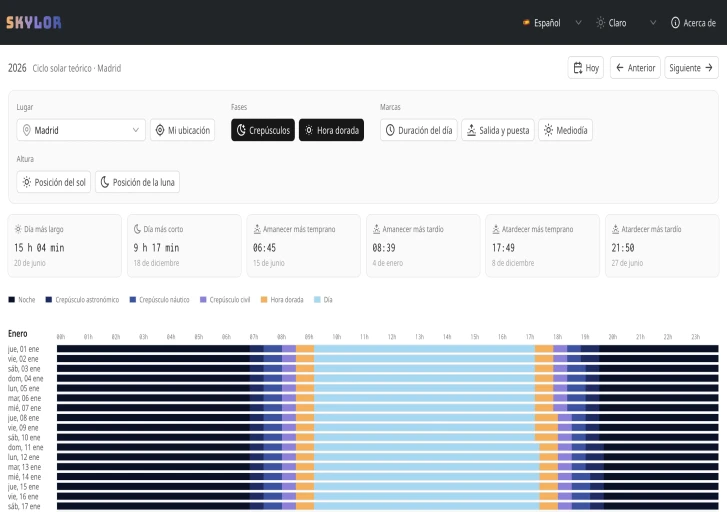Click the Noche legend color swatch
Screen dimensions: 727x512
[12, 300]
